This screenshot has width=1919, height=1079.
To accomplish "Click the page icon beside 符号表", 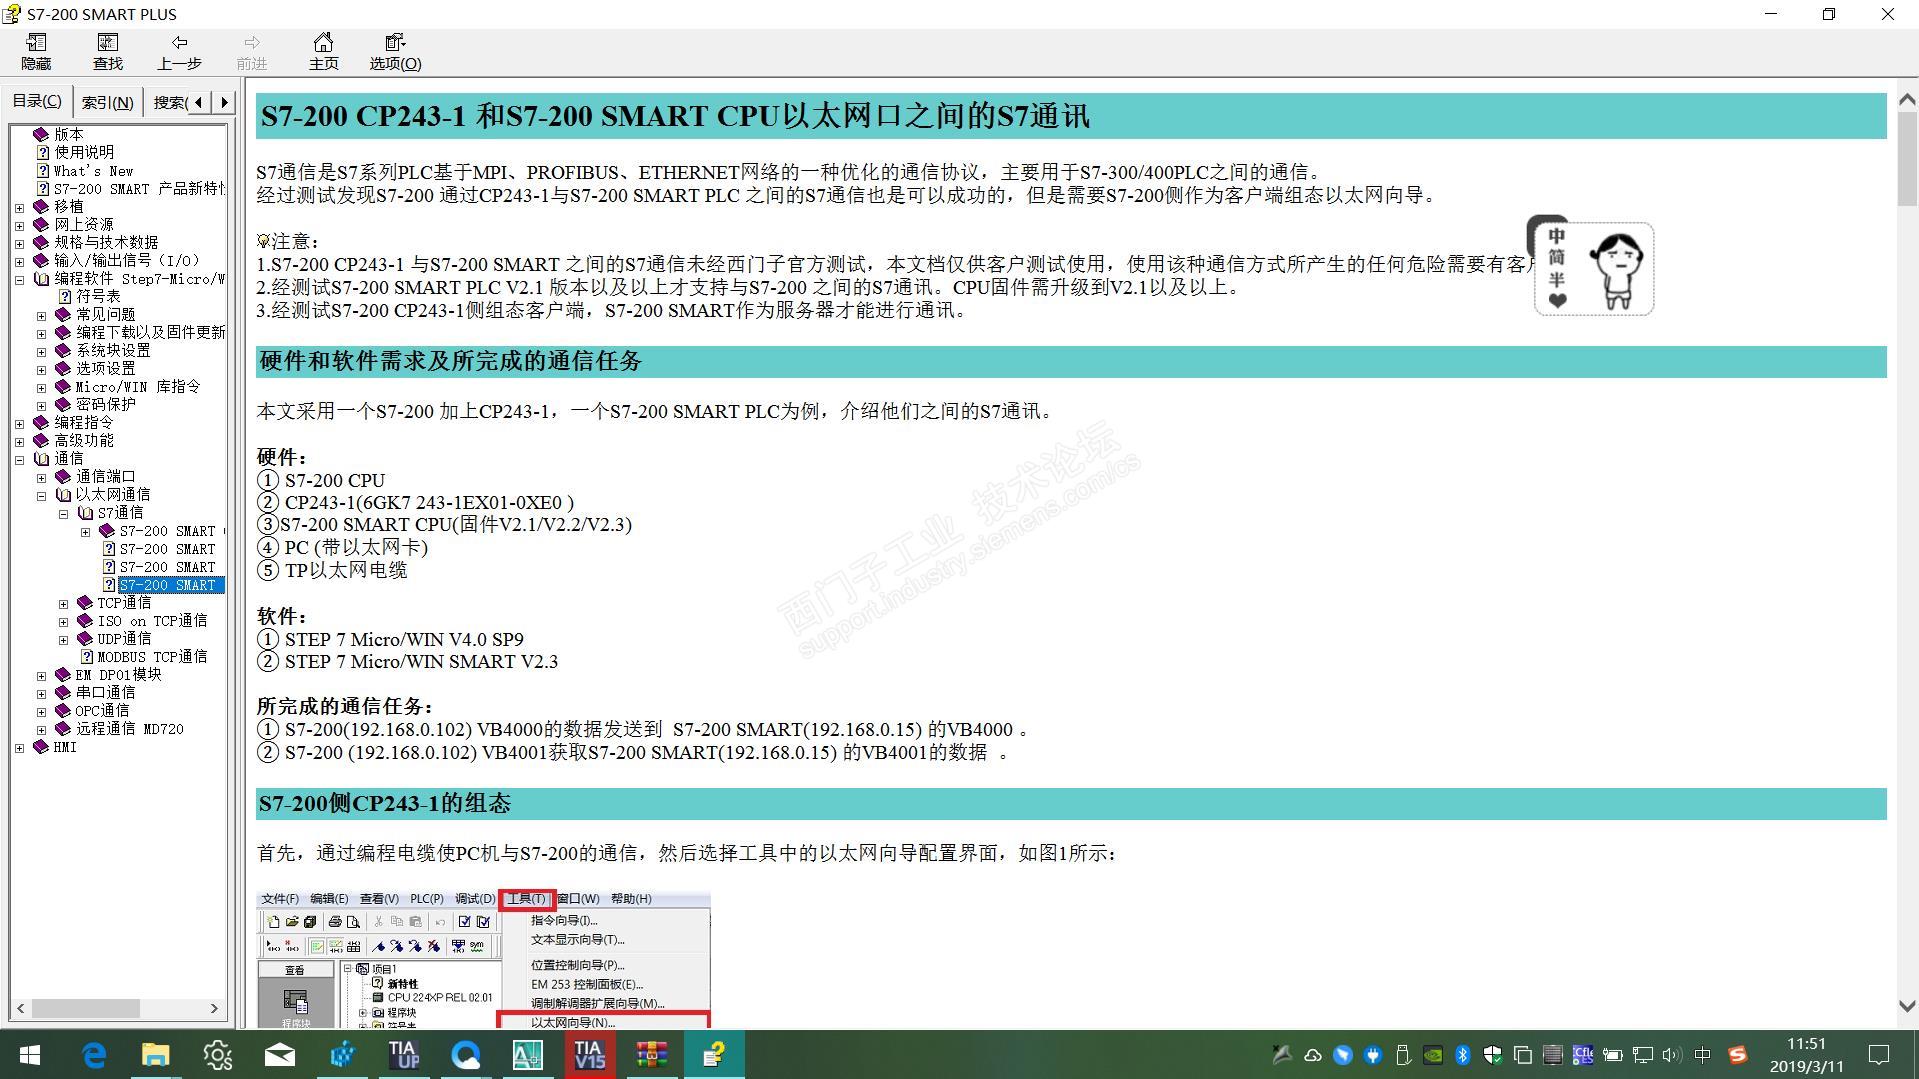I will (x=65, y=296).
